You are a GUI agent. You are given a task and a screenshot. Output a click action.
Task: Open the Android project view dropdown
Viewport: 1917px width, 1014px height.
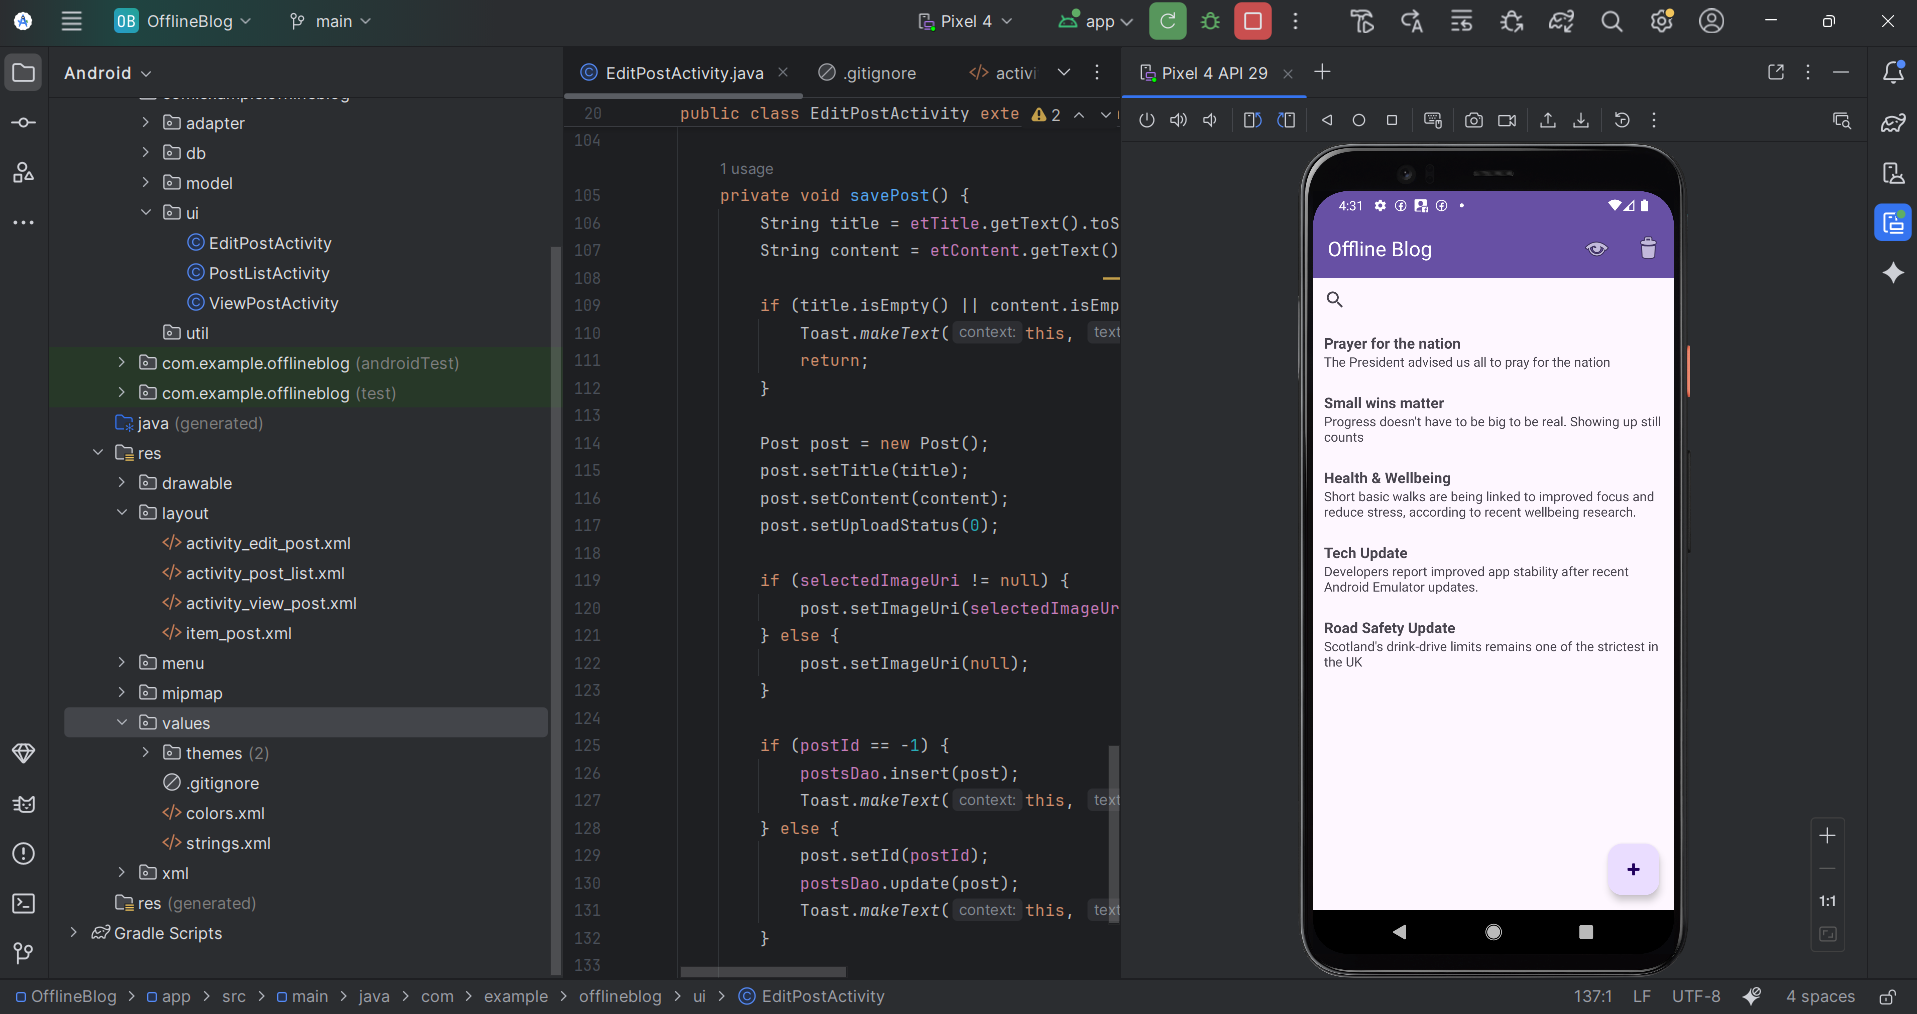[x=108, y=73]
